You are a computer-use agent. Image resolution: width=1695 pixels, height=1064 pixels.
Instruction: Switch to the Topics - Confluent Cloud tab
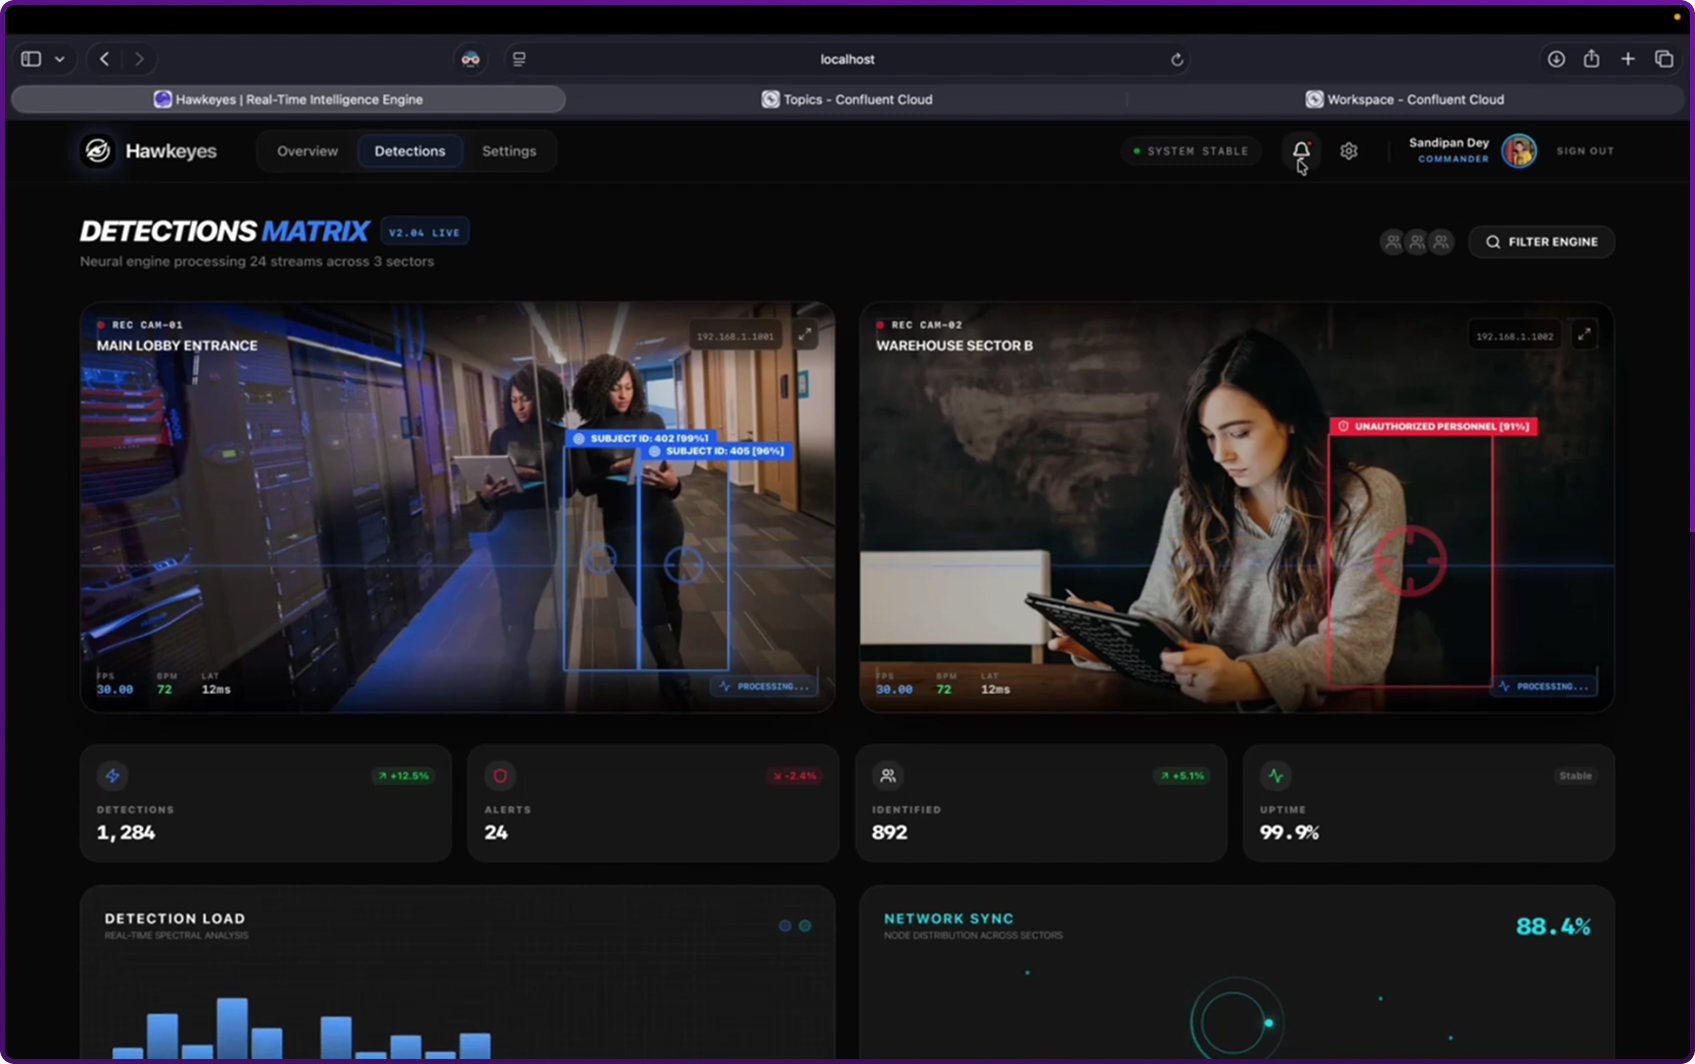click(847, 99)
